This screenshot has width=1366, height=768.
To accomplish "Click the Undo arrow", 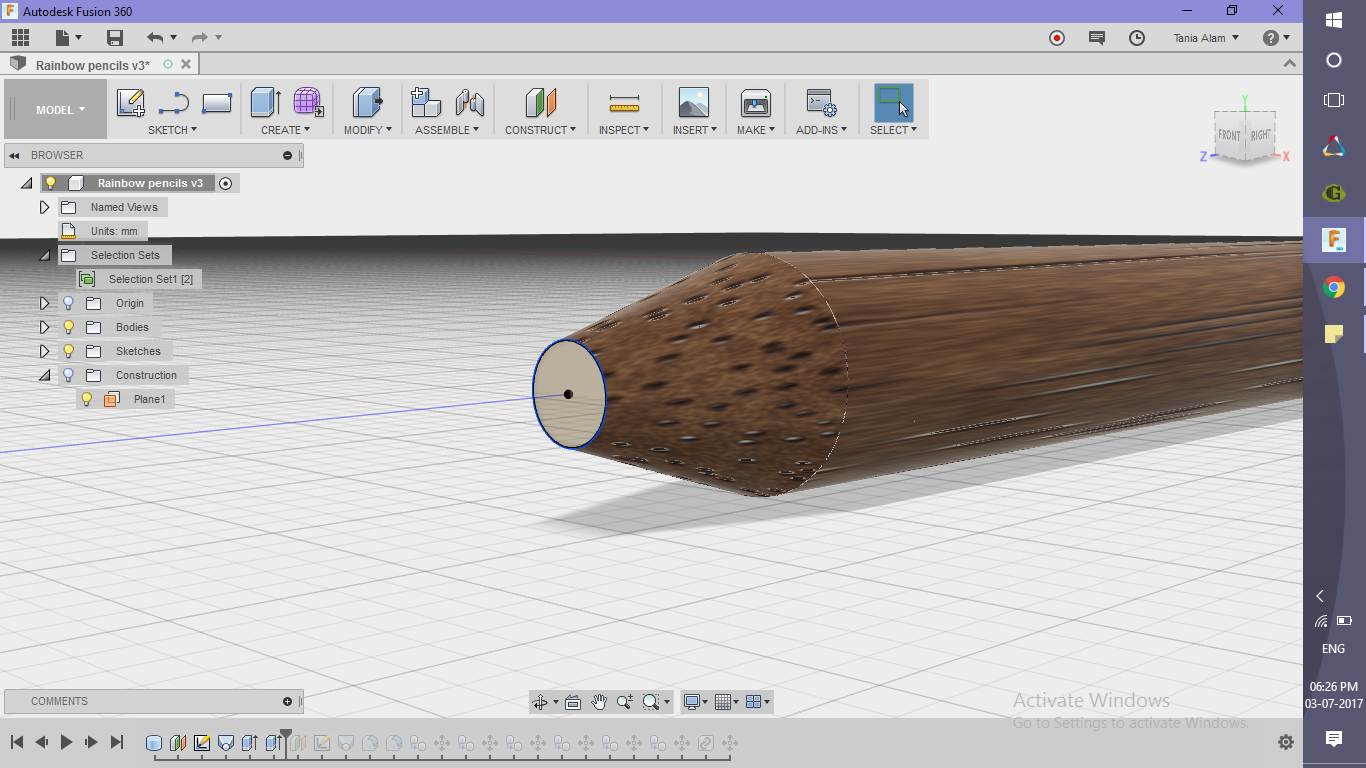I will point(155,38).
